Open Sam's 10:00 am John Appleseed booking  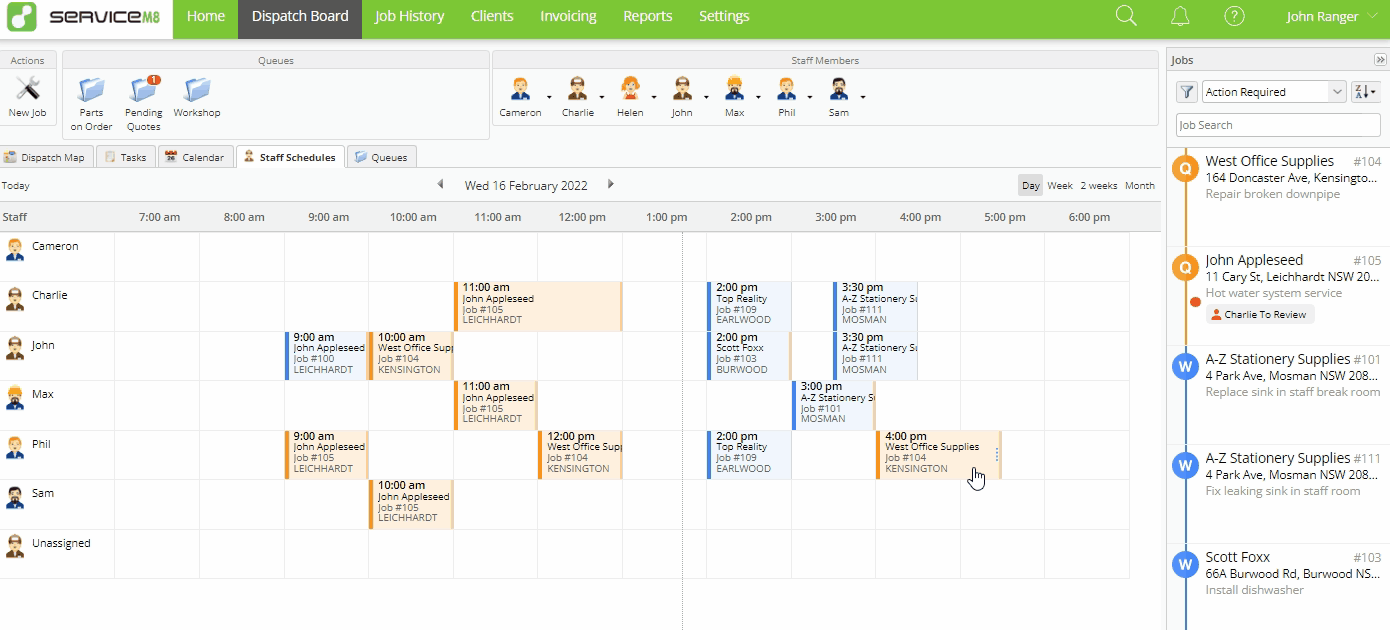tap(411, 504)
